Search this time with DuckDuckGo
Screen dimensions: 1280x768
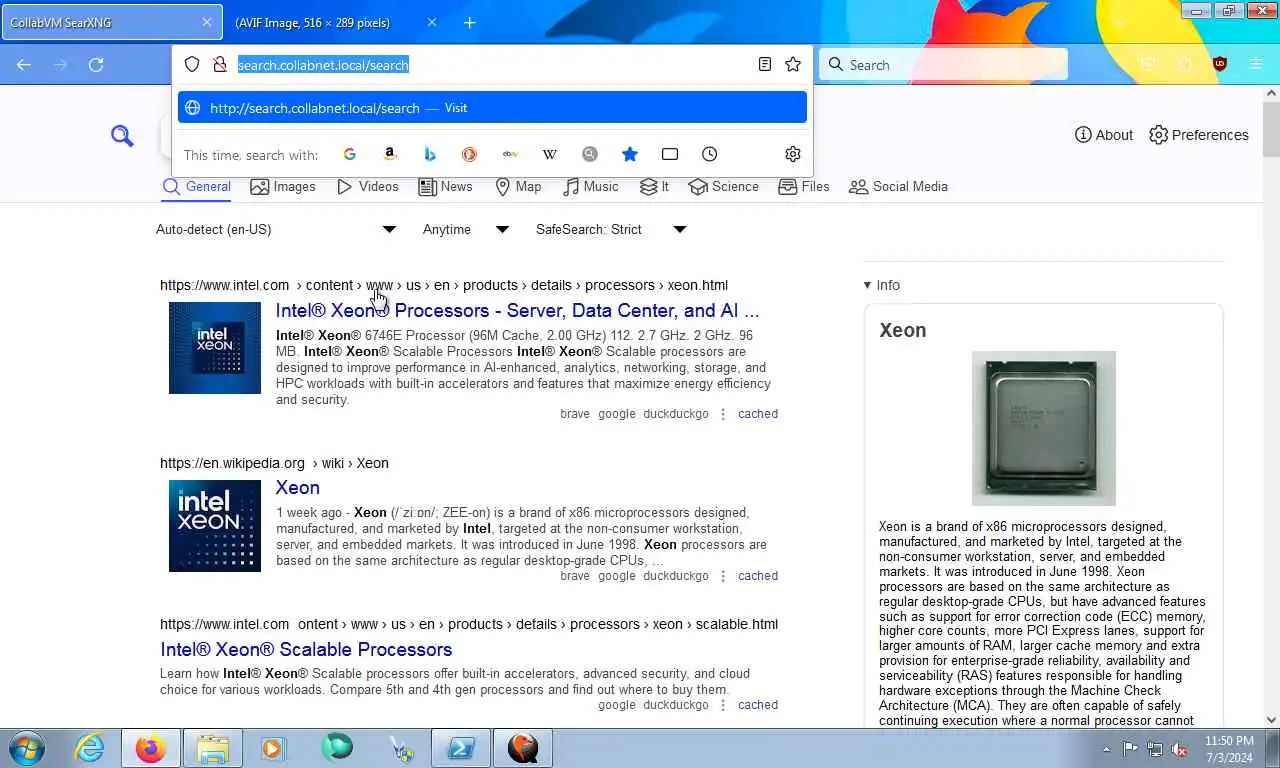tap(469, 154)
